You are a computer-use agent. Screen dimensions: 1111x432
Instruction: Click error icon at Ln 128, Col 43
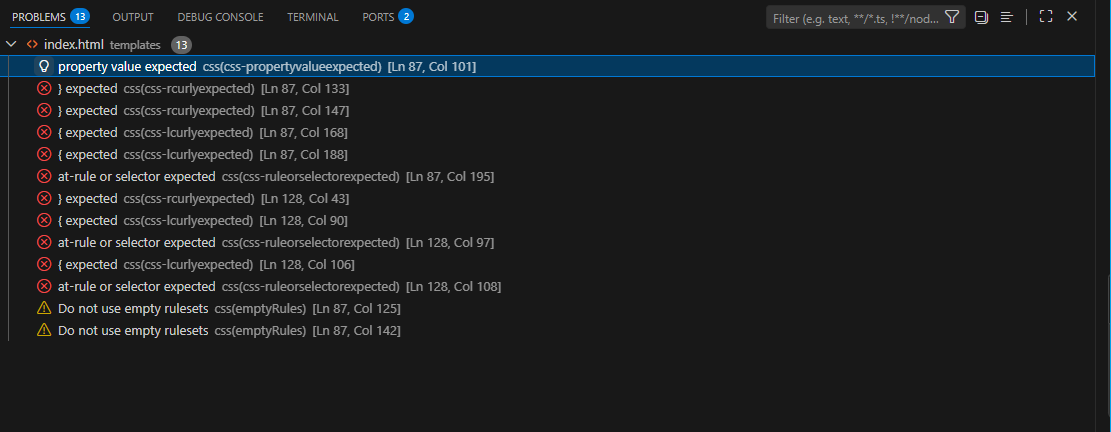[x=44, y=198]
